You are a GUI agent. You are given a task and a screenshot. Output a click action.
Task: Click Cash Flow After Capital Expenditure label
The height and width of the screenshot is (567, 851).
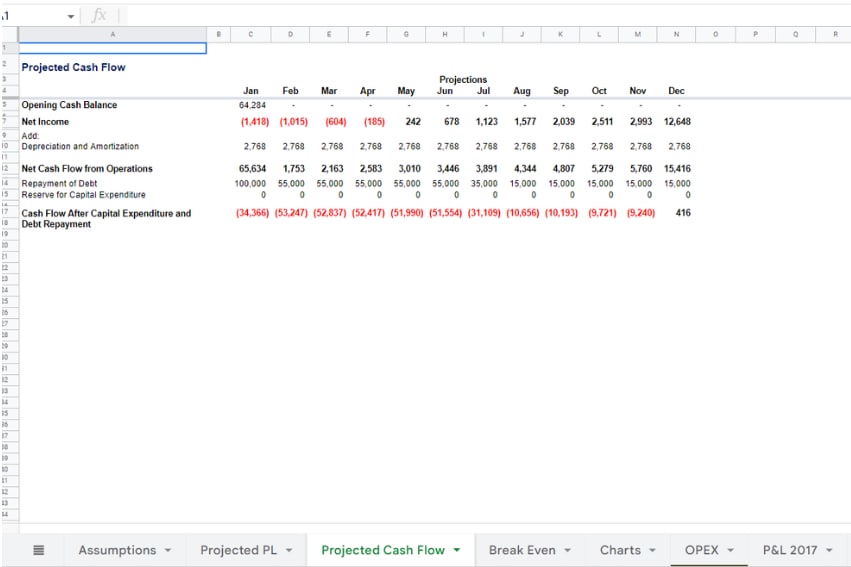[106, 219]
